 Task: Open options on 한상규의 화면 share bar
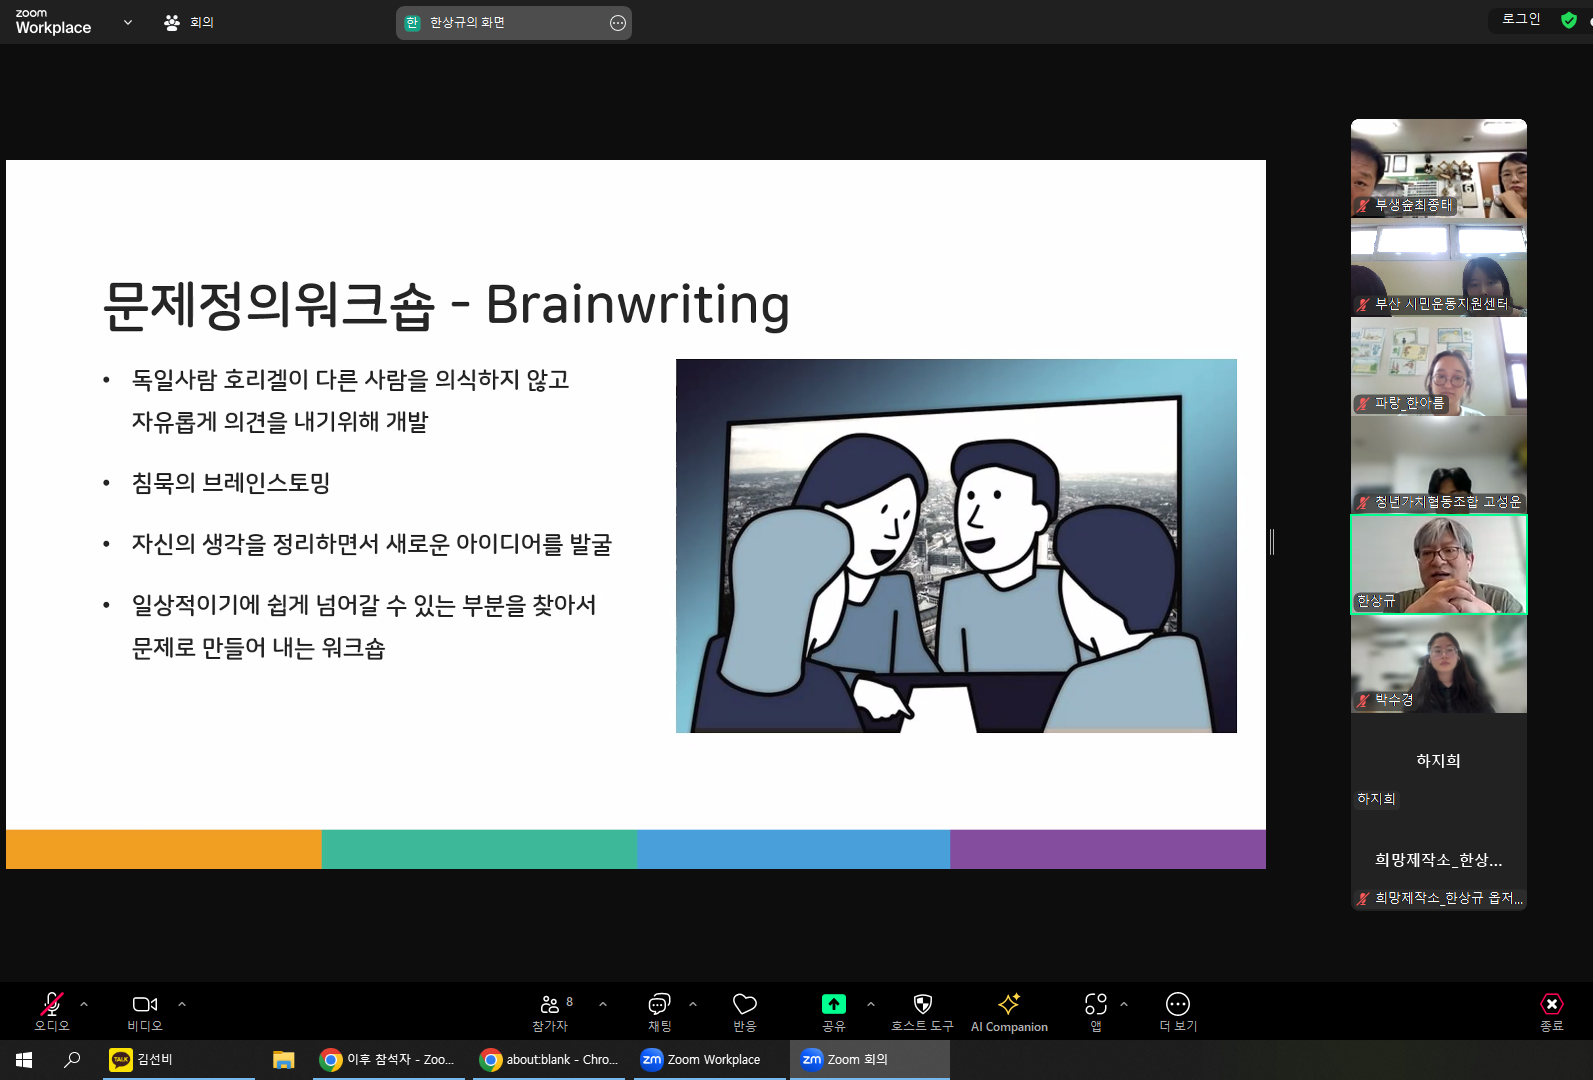click(x=618, y=23)
